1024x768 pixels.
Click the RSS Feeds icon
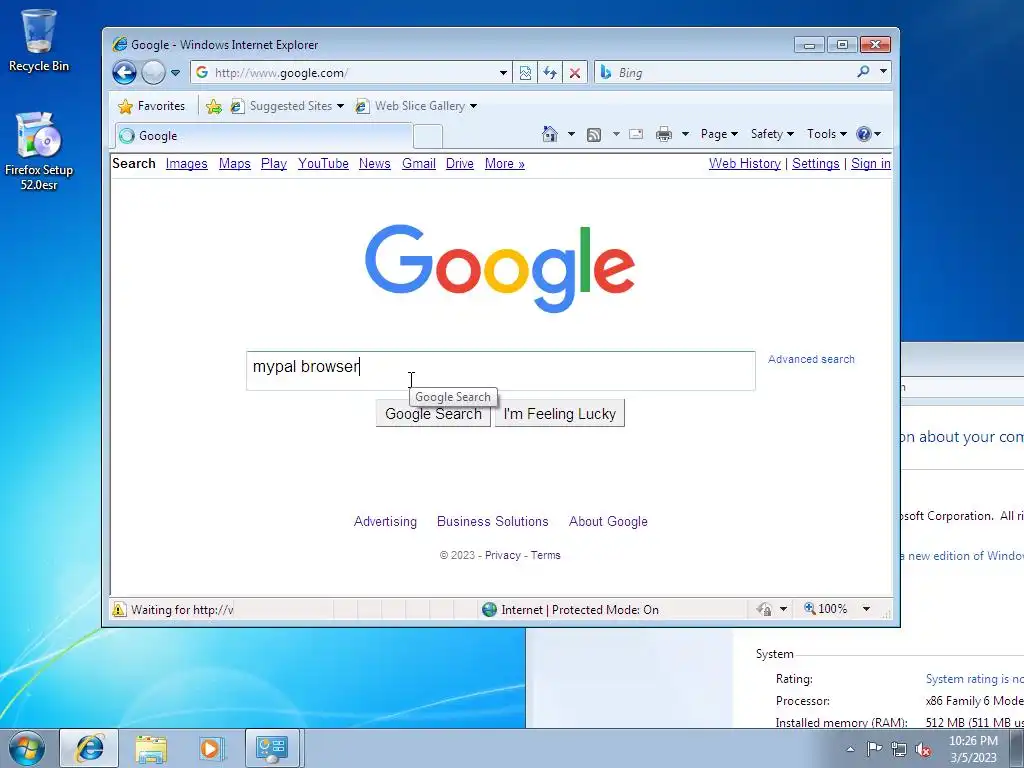coord(594,135)
